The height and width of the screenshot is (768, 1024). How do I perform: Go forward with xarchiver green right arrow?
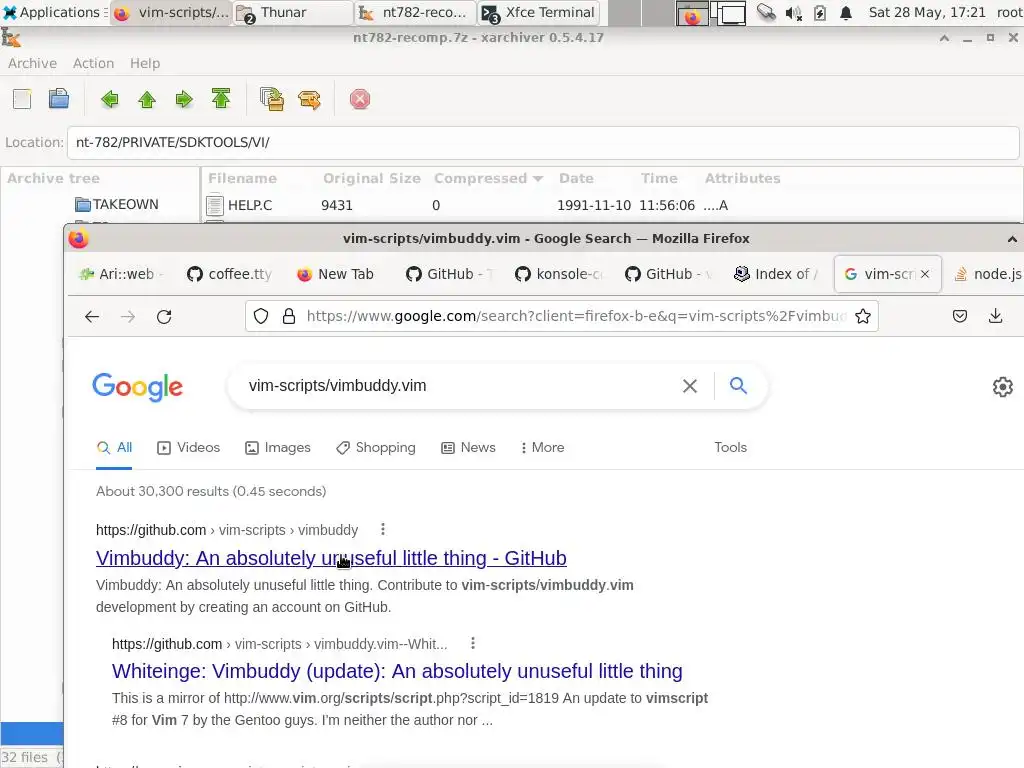[184, 99]
